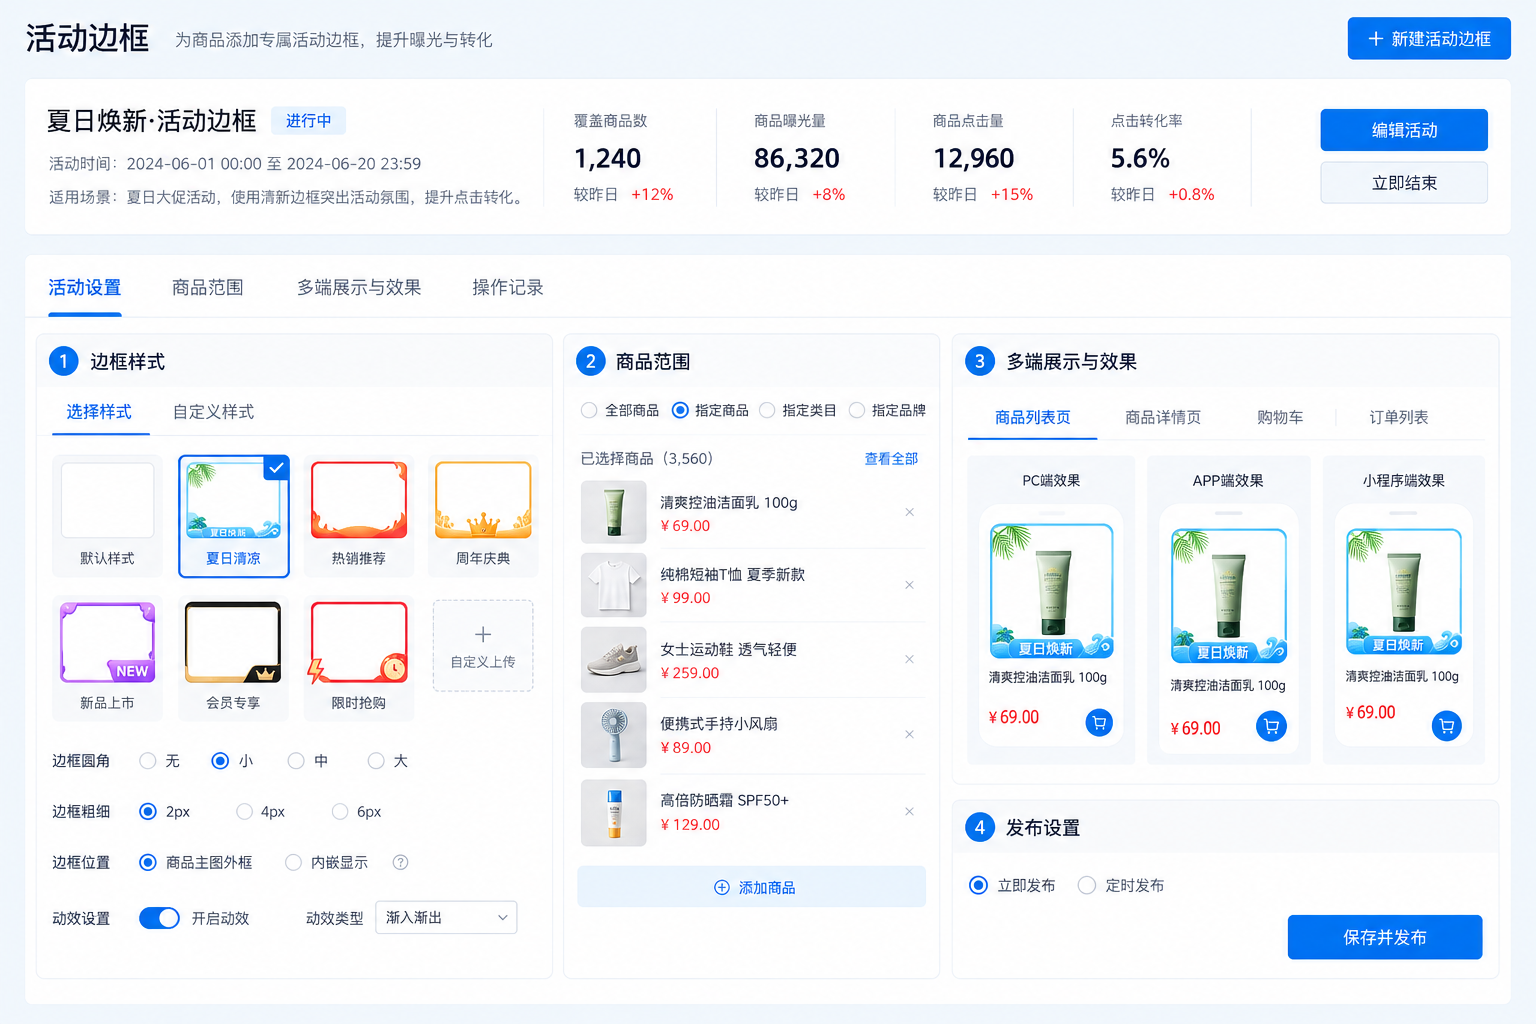Viewport: 1536px width, 1024px height.
Task: Click the 保存并发布 button
Action: tap(1385, 937)
